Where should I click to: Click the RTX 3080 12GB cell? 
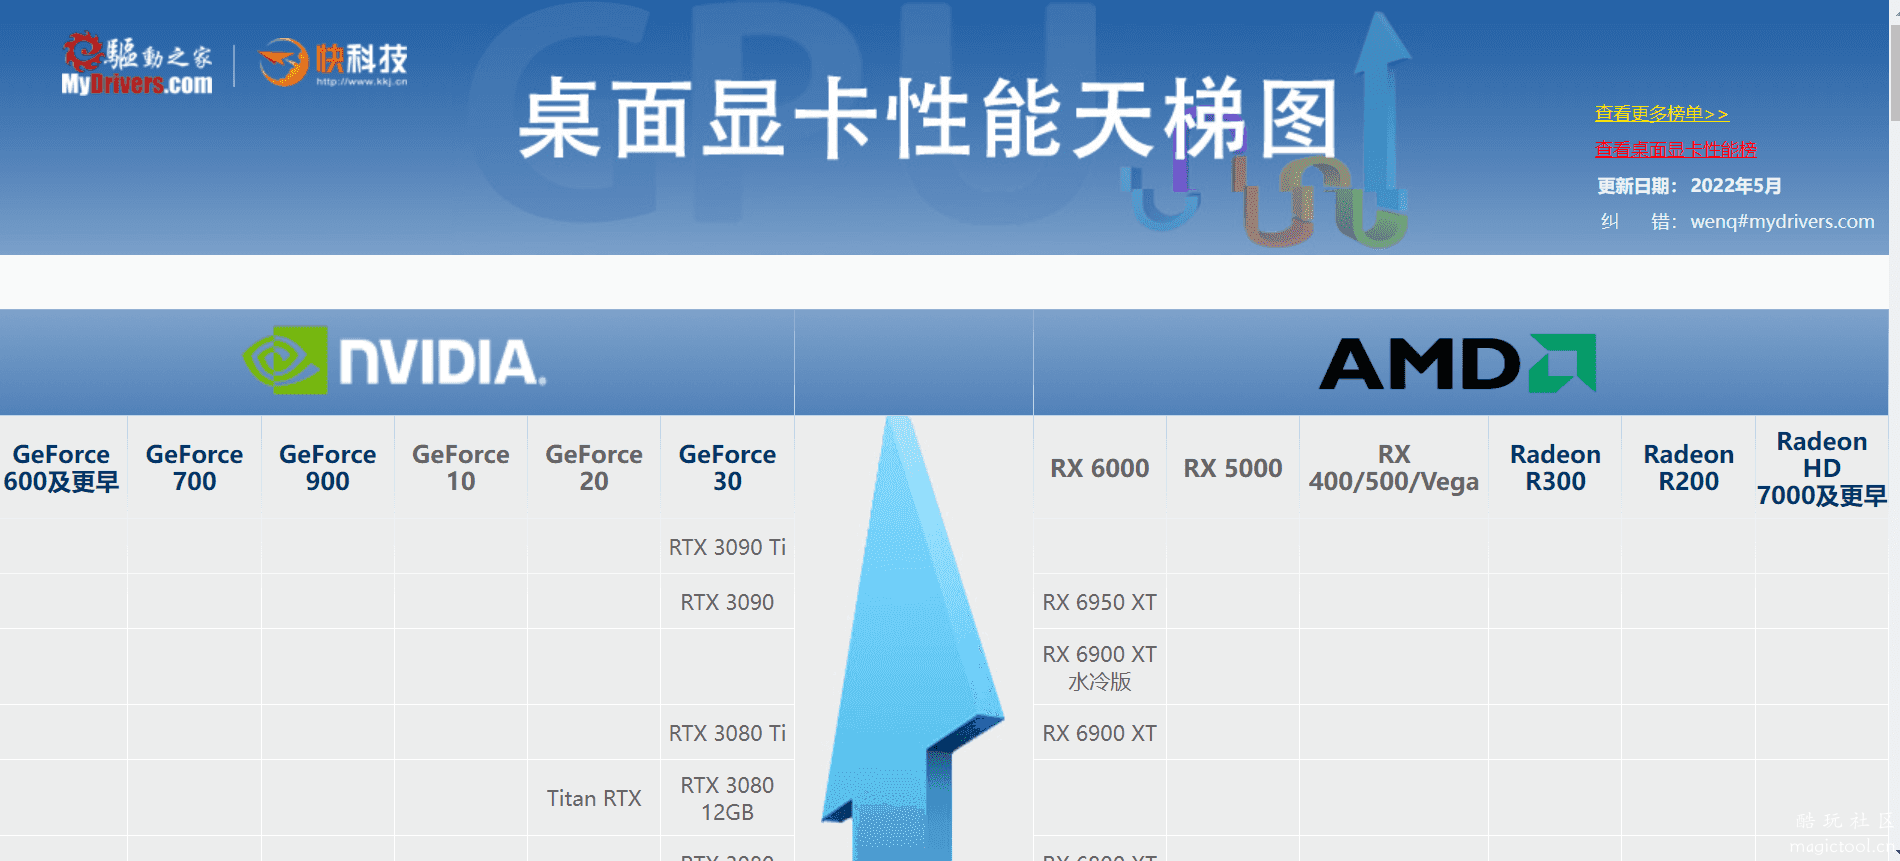(x=727, y=798)
